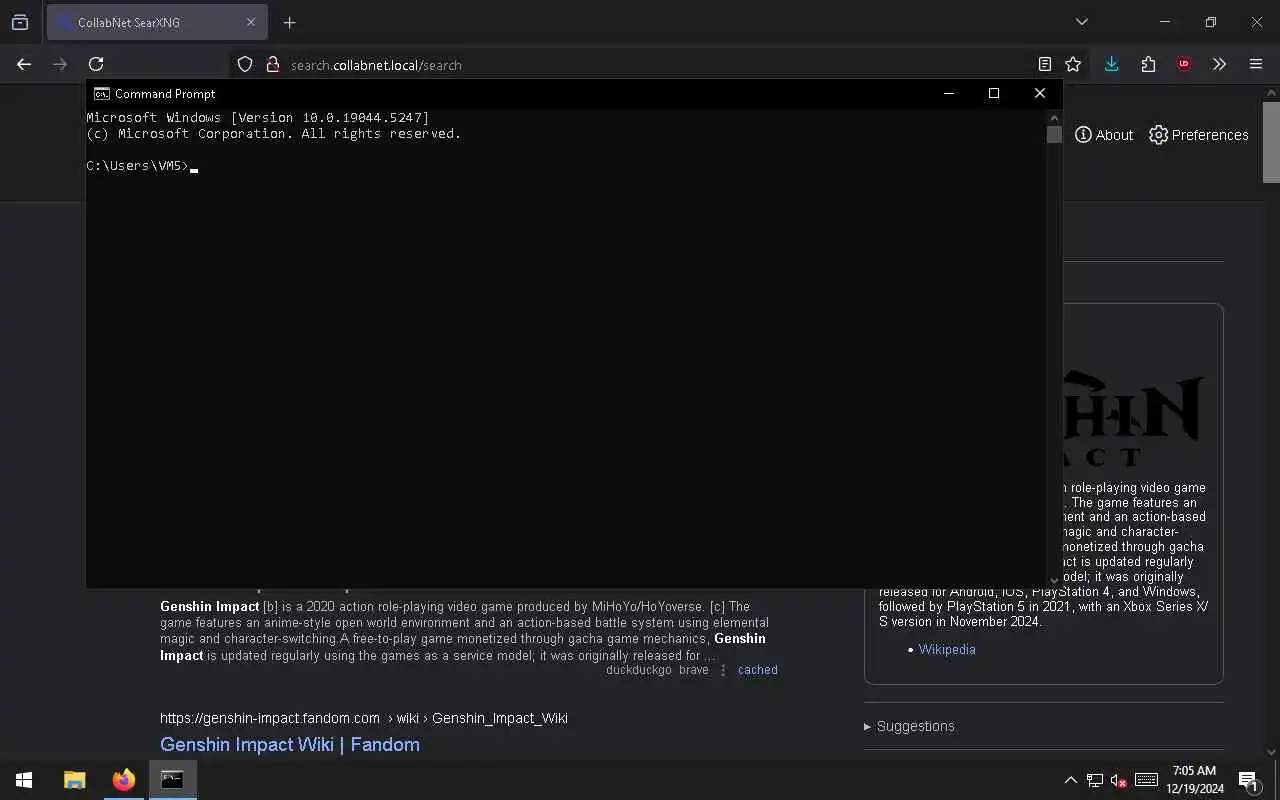Open the notification center icon

[x=1248, y=780]
